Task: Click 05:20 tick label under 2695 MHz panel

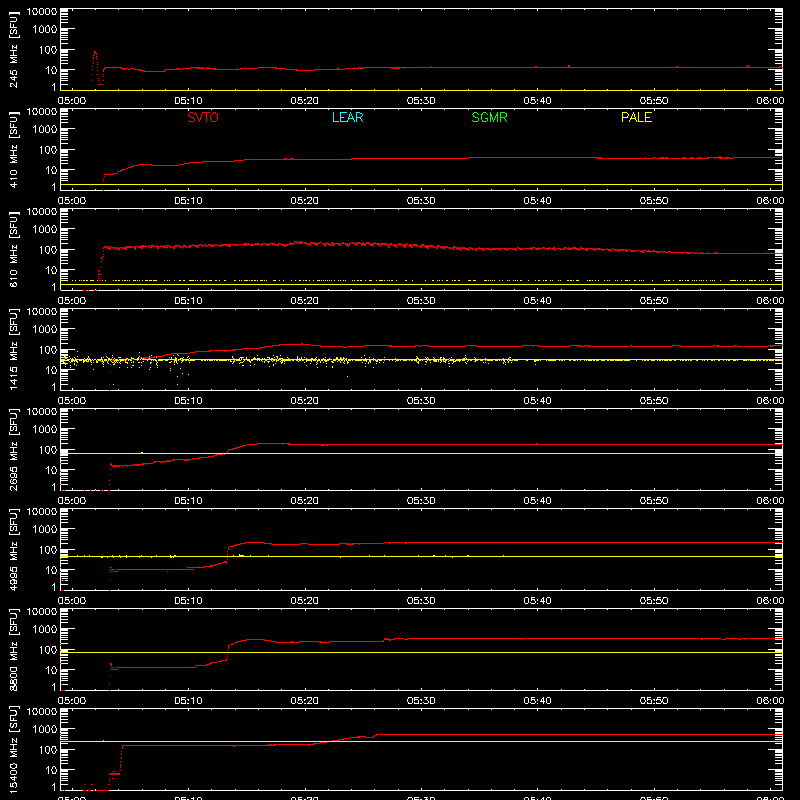Action: (x=305, y=501)
